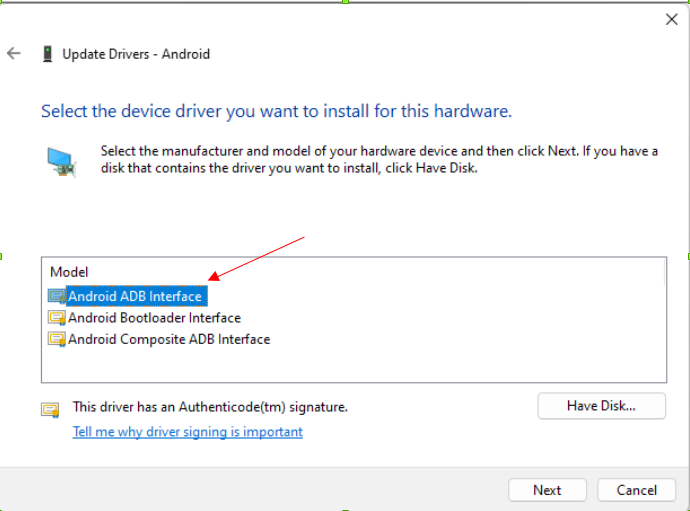Image resolution: width=690 pixels, height=511 pixels.
Task: Open Tell me why driver signing is important
Action: point(187,432)
